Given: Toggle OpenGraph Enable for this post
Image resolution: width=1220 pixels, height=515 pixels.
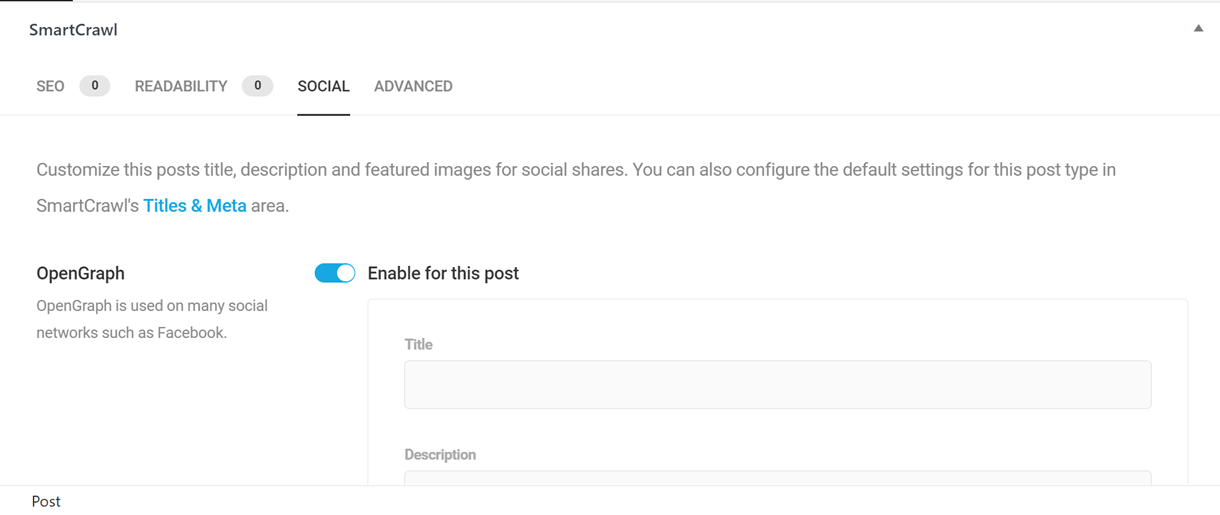Looking at the screenshot, I should coord(335,273).
